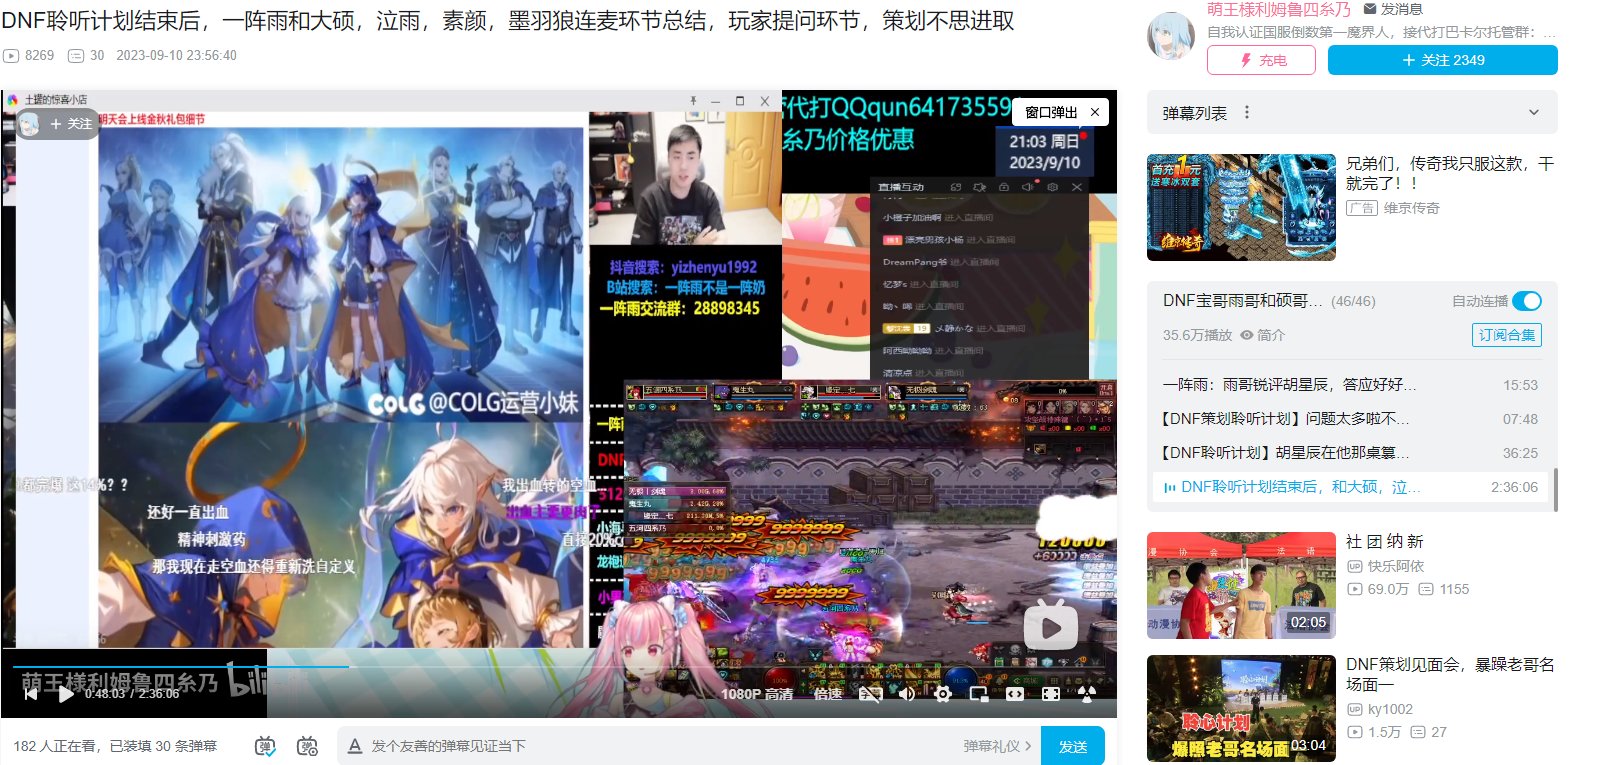Click the video title heading

tap(508, 21)
